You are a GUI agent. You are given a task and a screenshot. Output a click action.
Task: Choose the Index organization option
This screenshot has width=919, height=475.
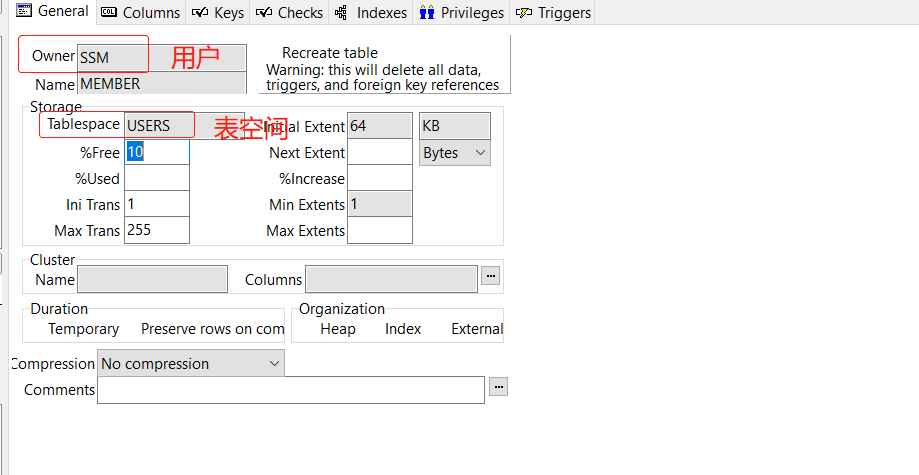(x=403, y=329)
